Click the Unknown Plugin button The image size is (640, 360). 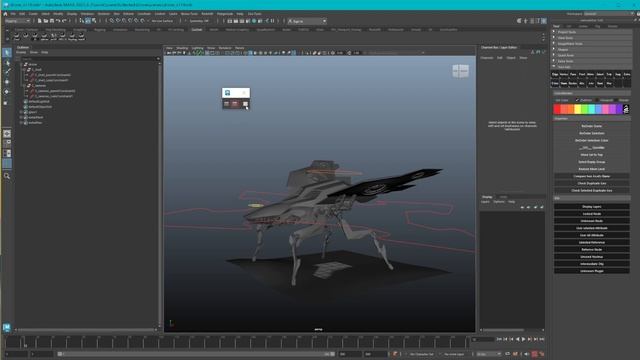pyautogui.click(x=591, y=271)
